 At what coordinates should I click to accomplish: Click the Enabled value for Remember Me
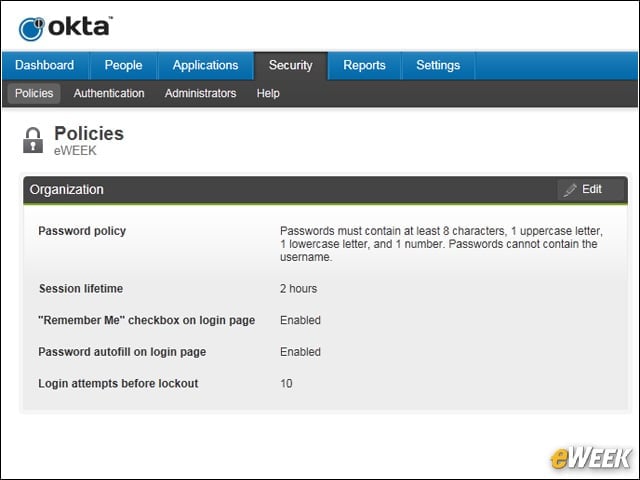click(300, 320)
